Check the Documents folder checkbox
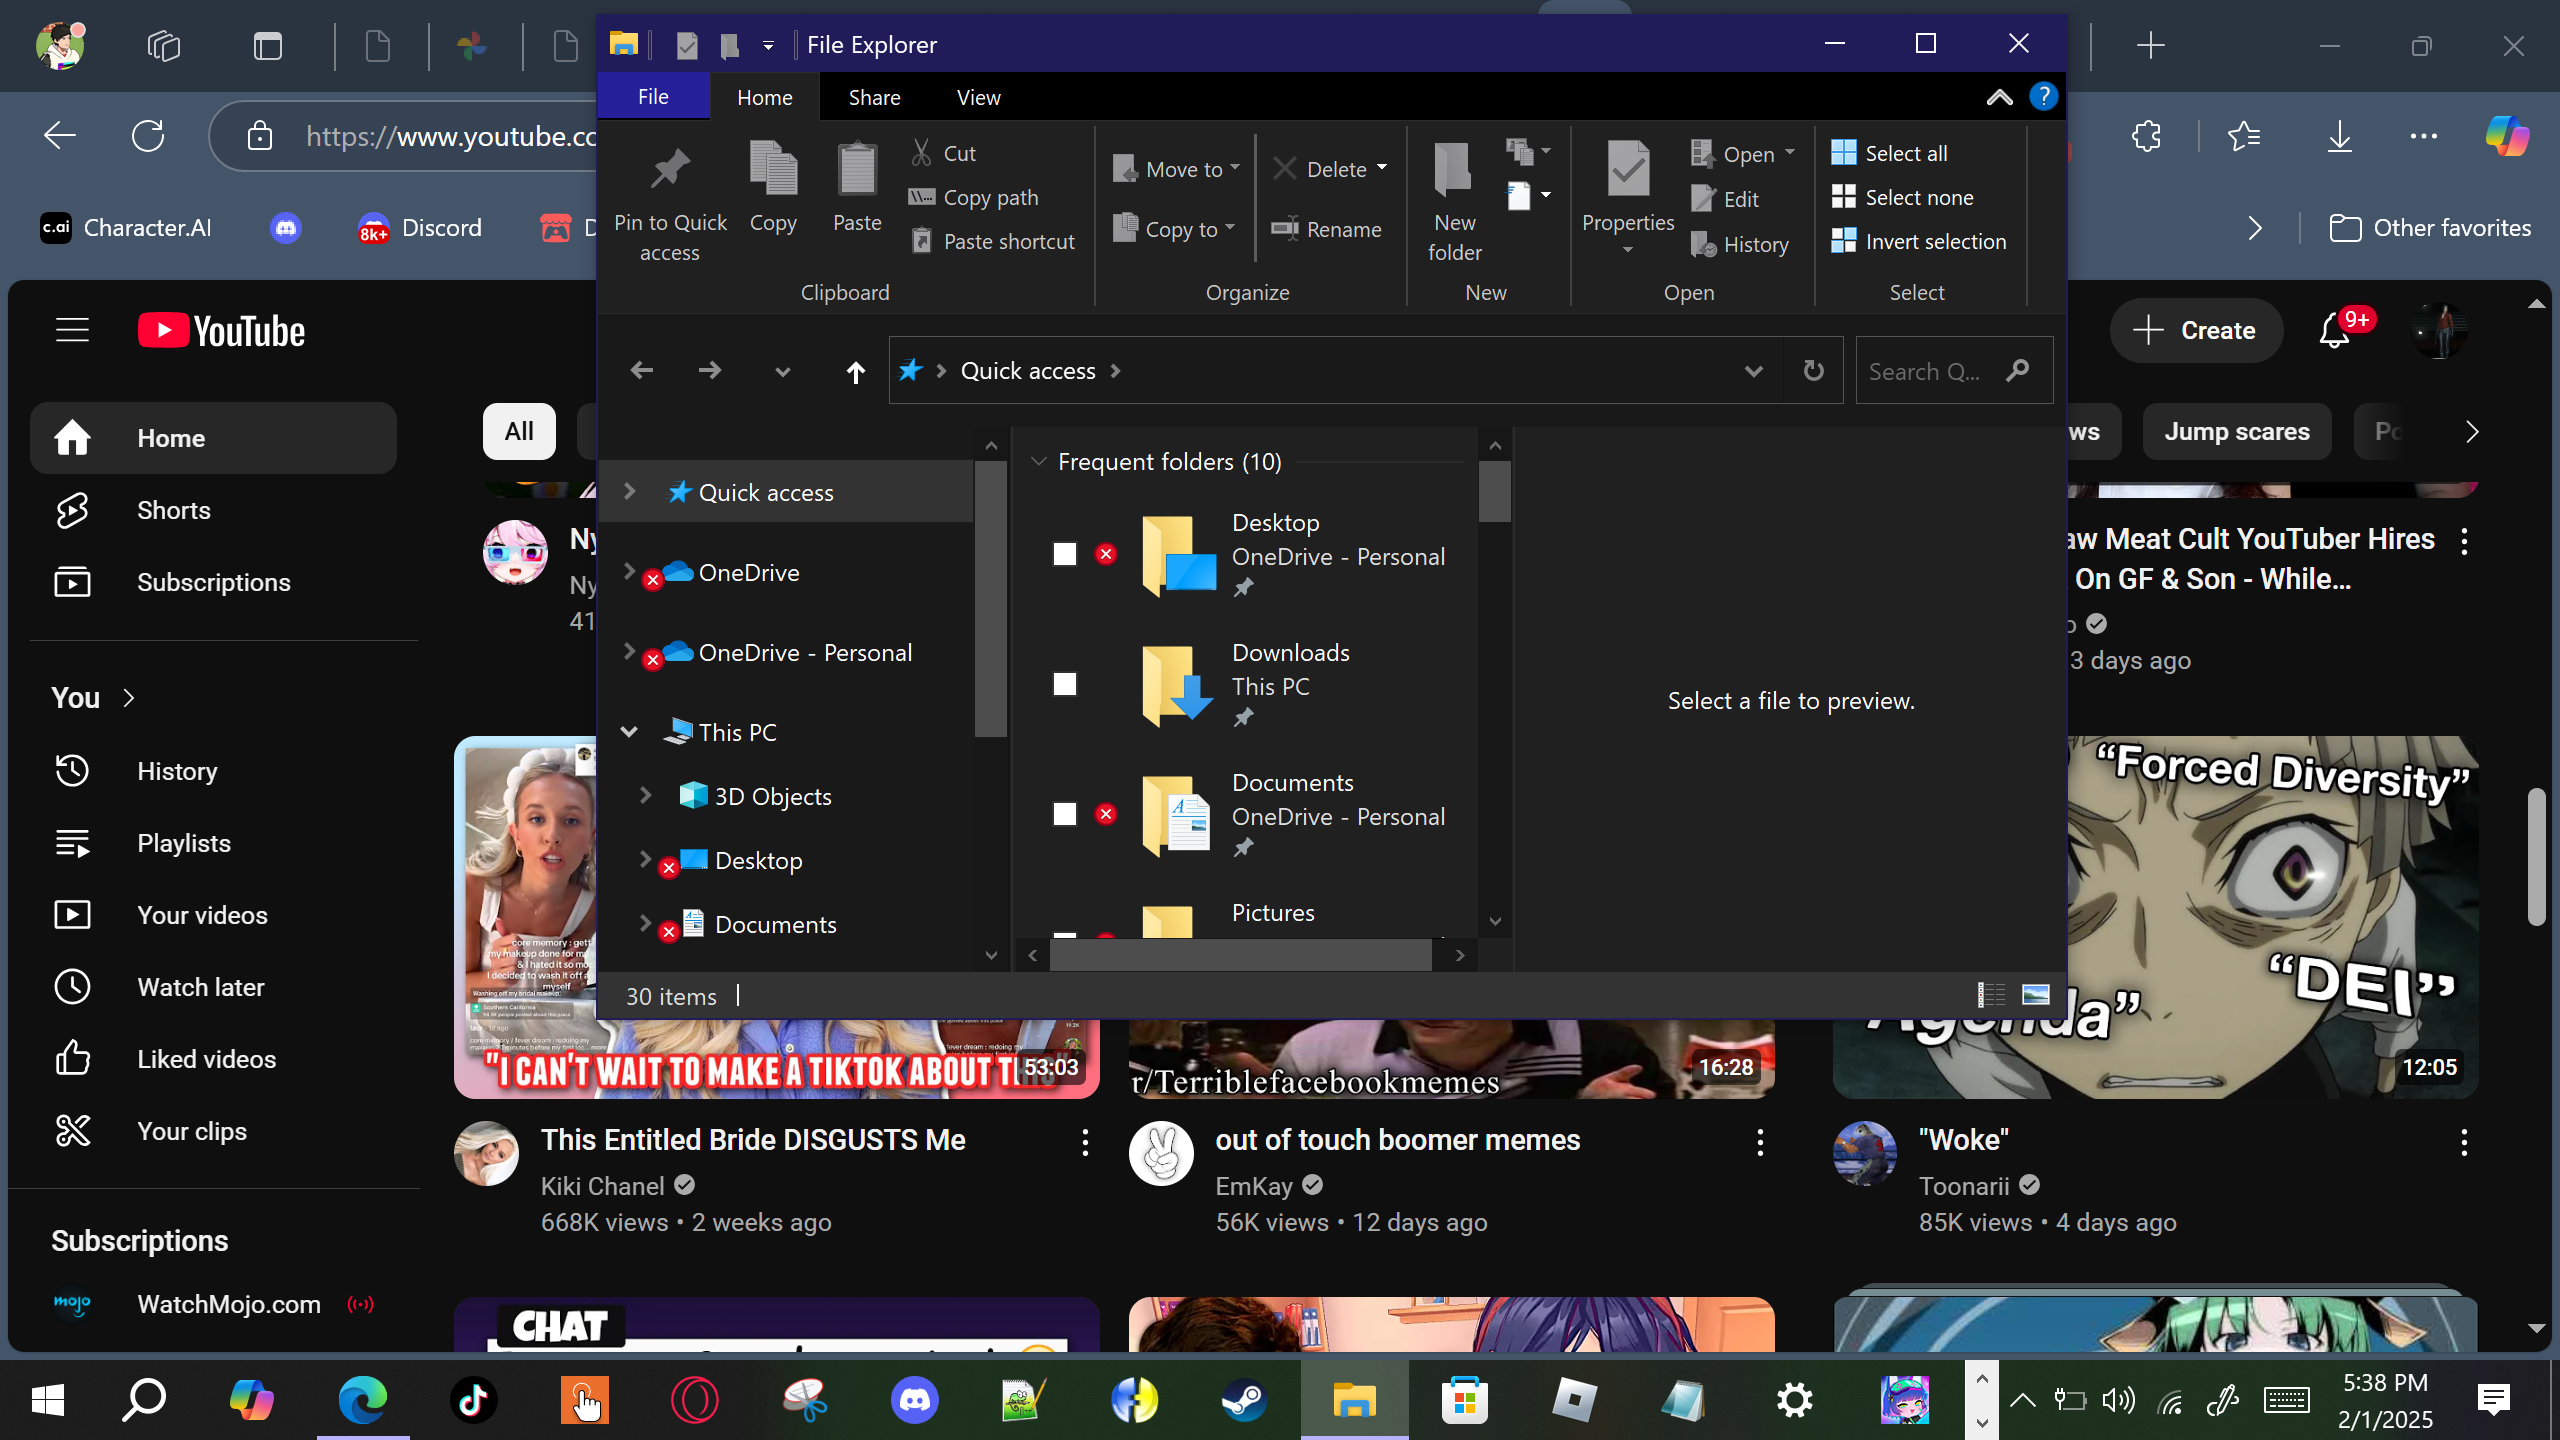 pyautogui.click(x=1065, y=814)
